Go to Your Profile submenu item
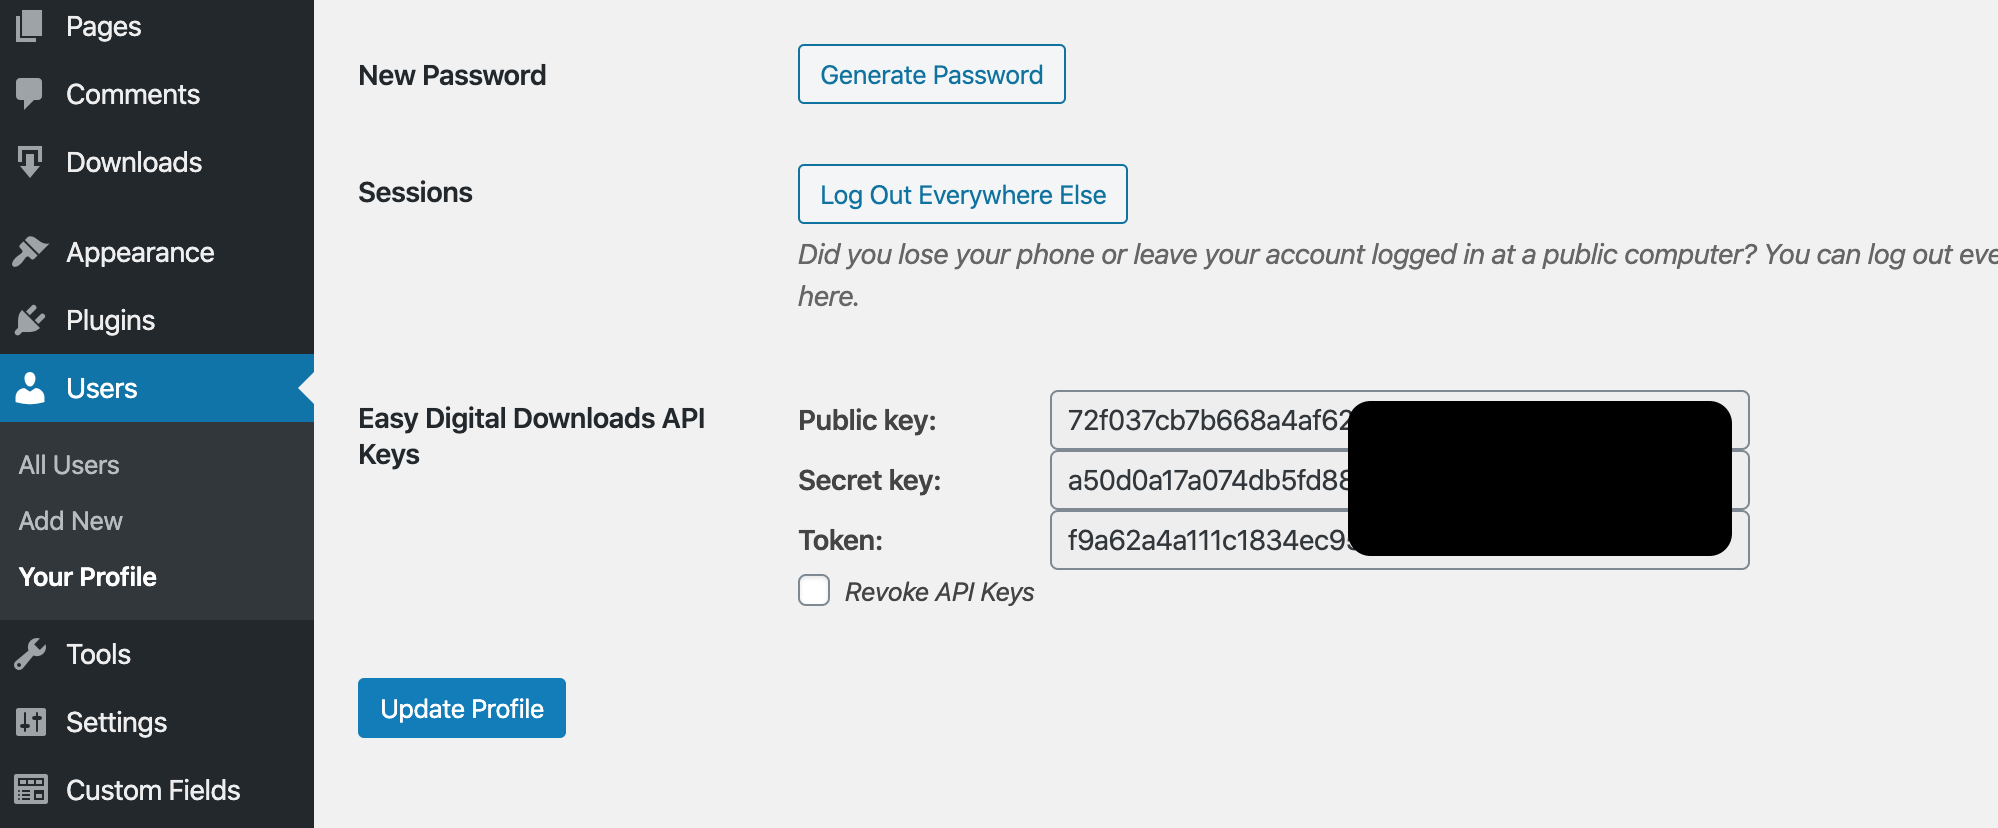 pos(88,577)
